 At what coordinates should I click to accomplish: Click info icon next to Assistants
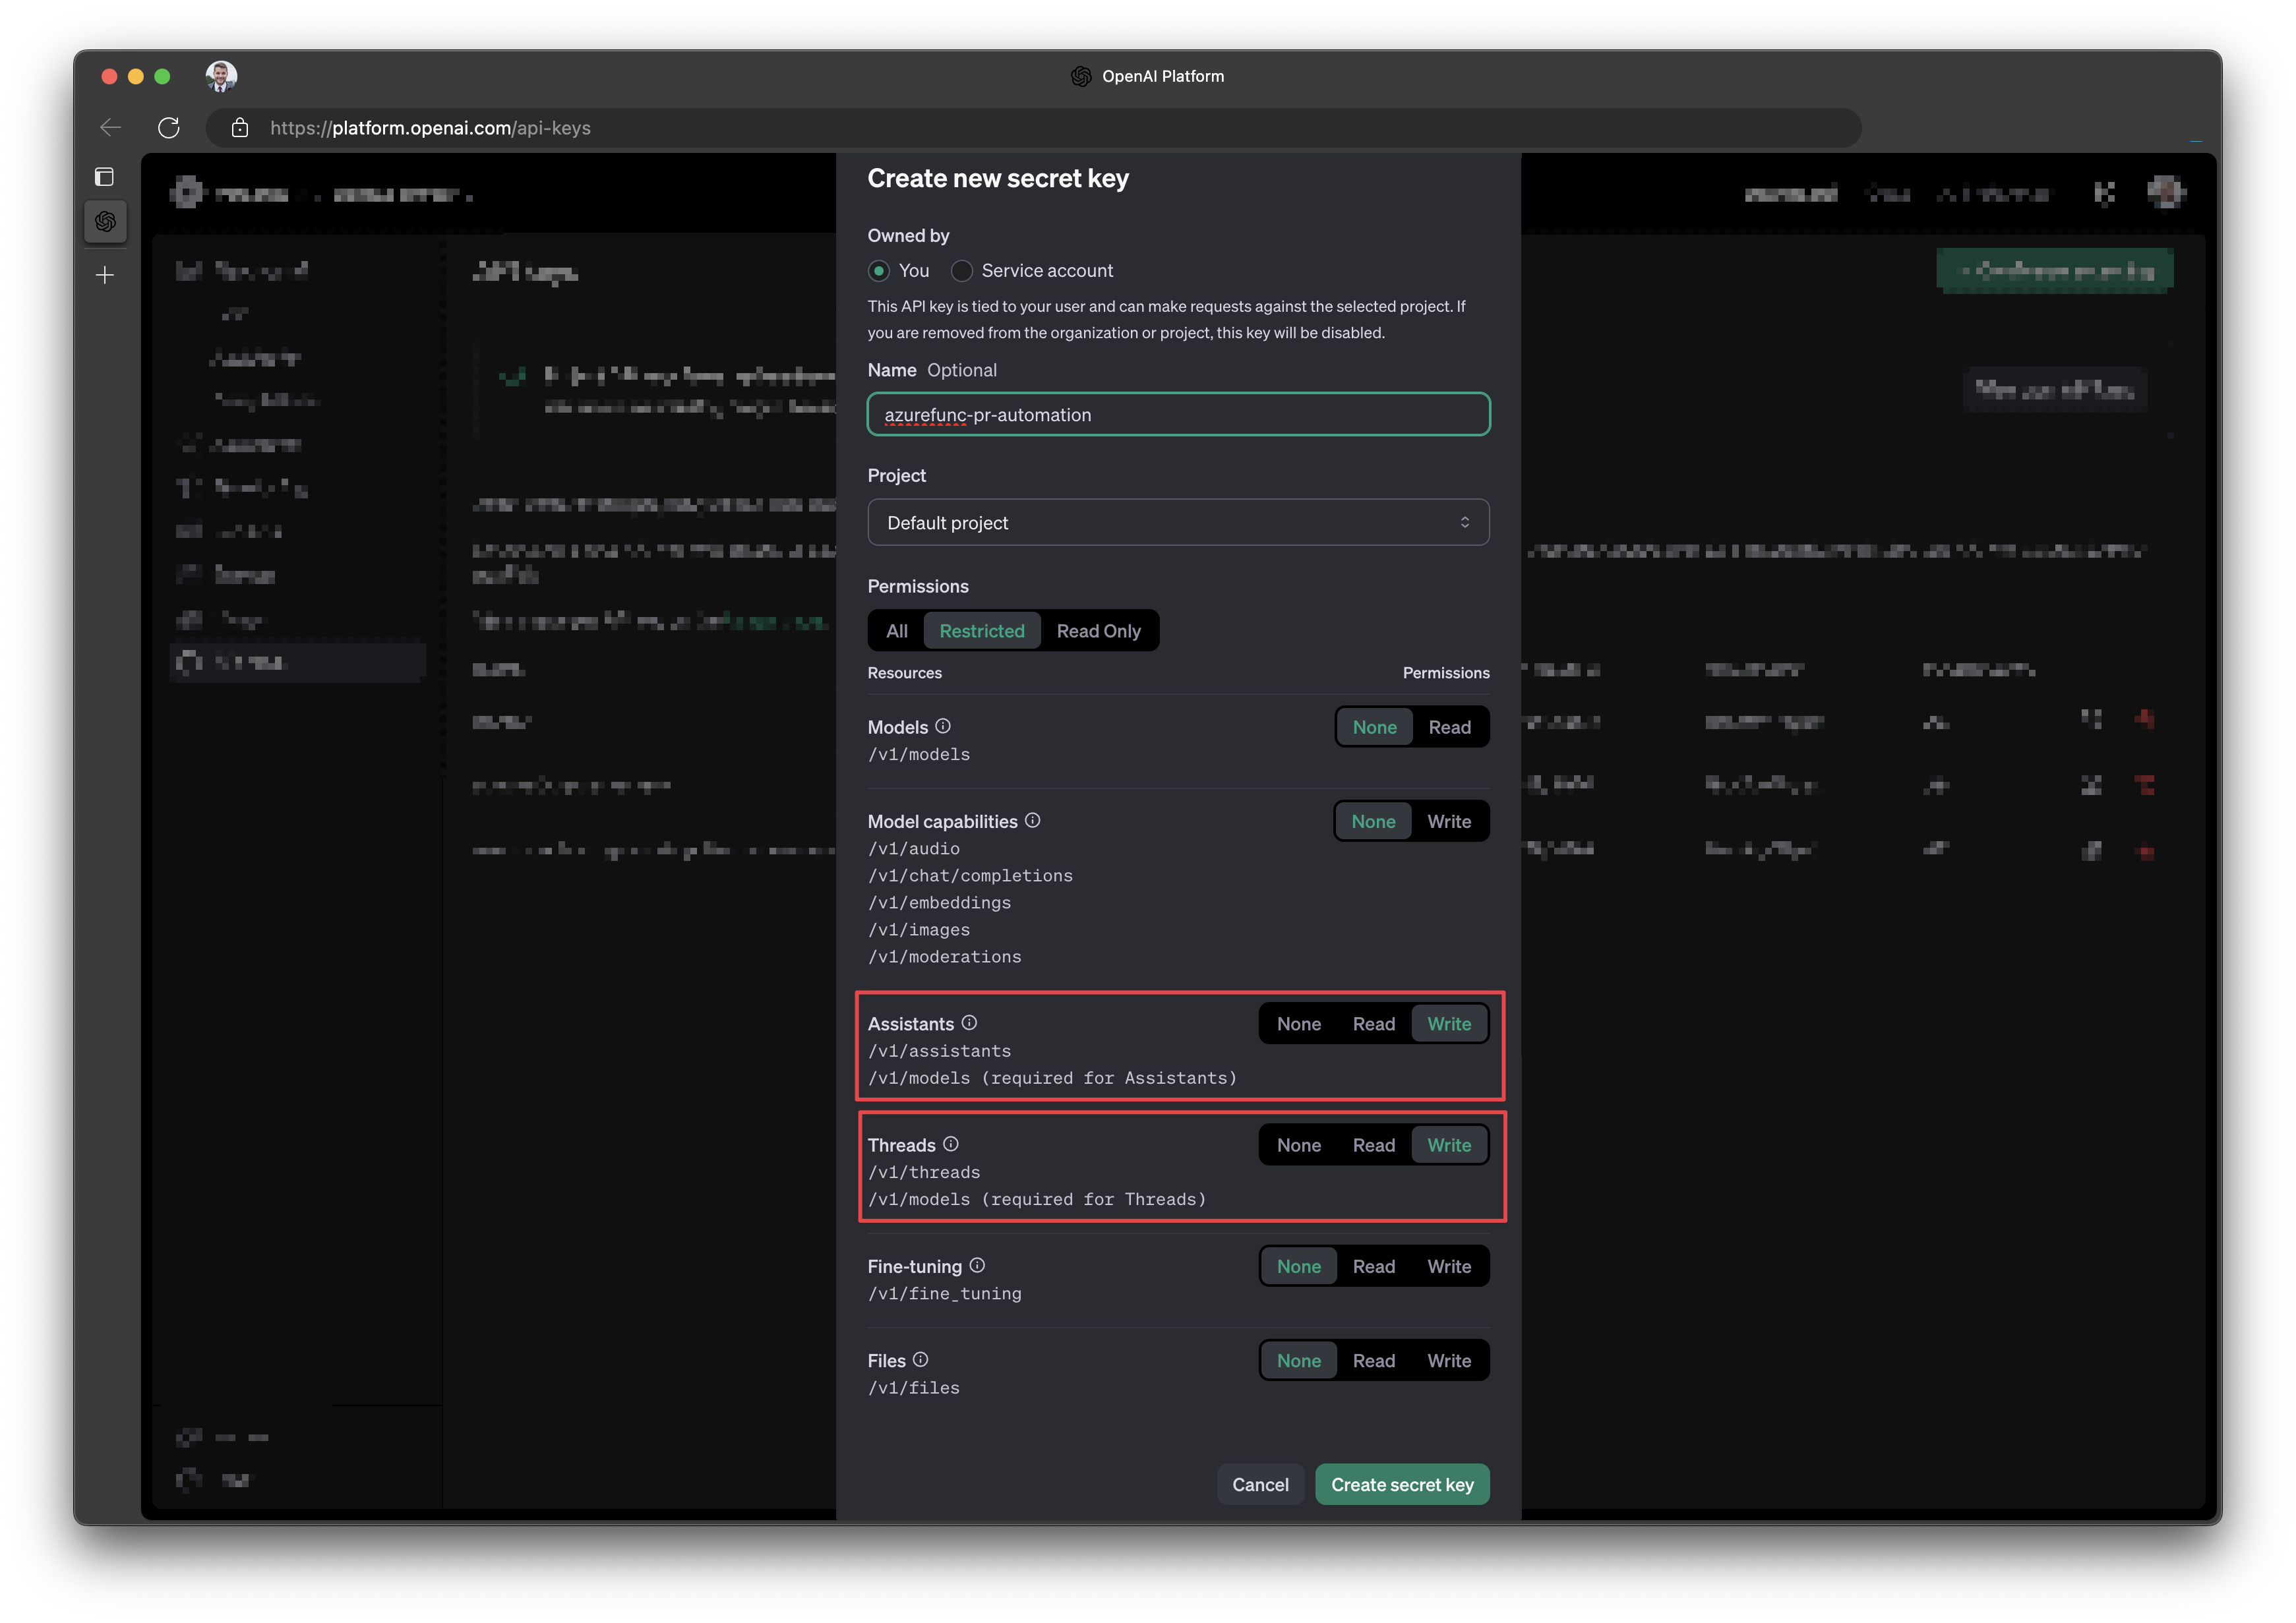coord(969,1022)
